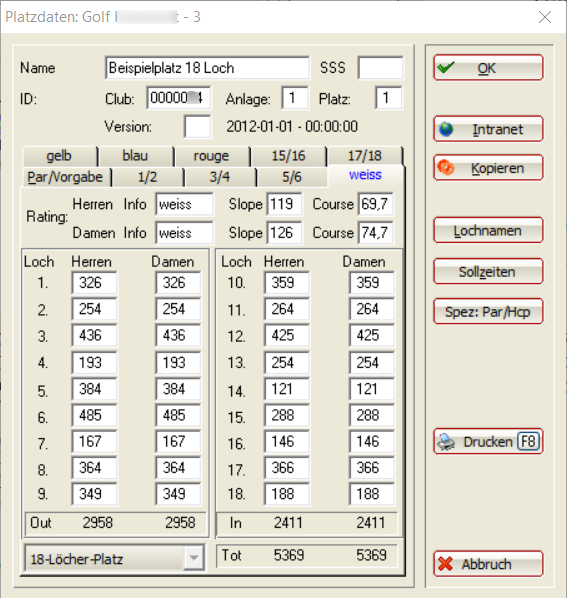This screenshot has height=598, width=567.
Task: Edit the Herren Slope value 119
Action: point(284,204)
